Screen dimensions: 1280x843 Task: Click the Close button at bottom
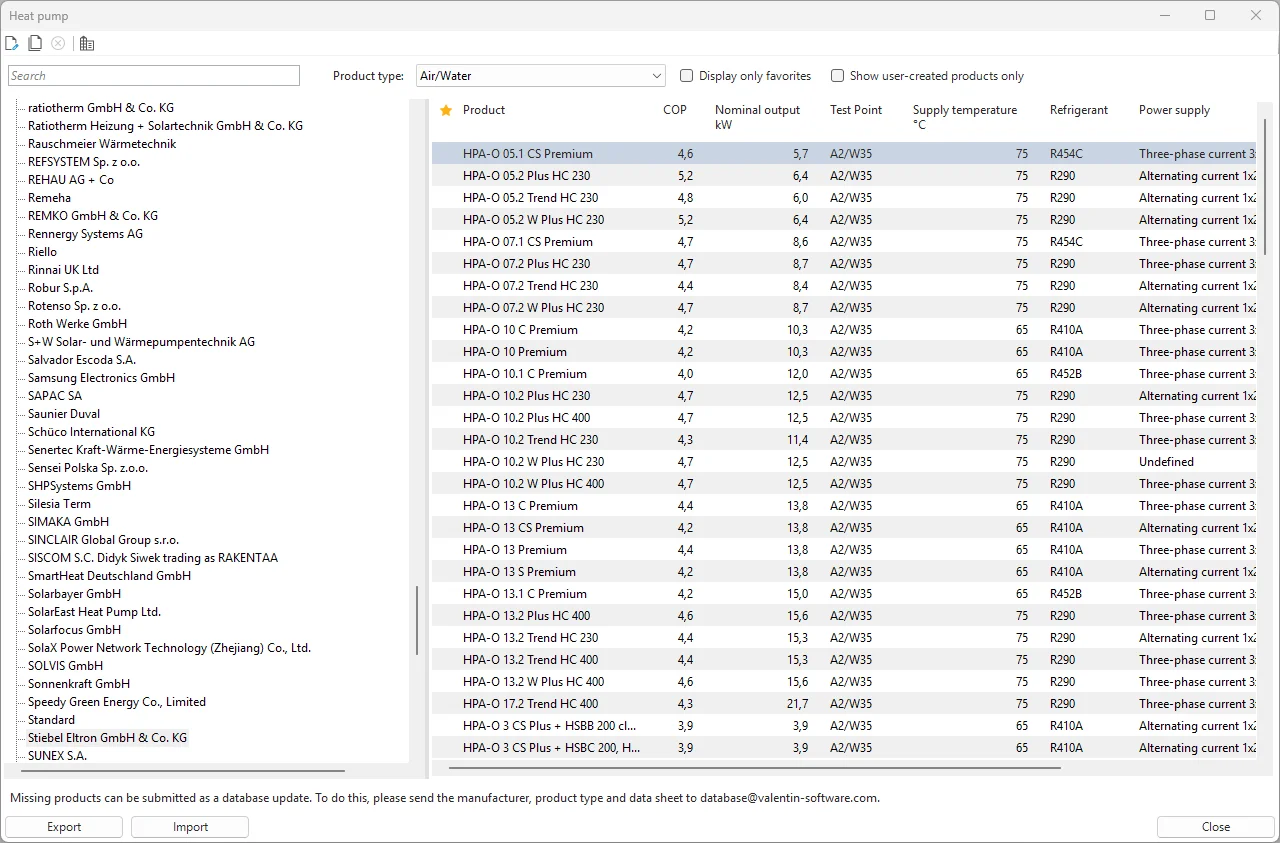point(1215,827)
